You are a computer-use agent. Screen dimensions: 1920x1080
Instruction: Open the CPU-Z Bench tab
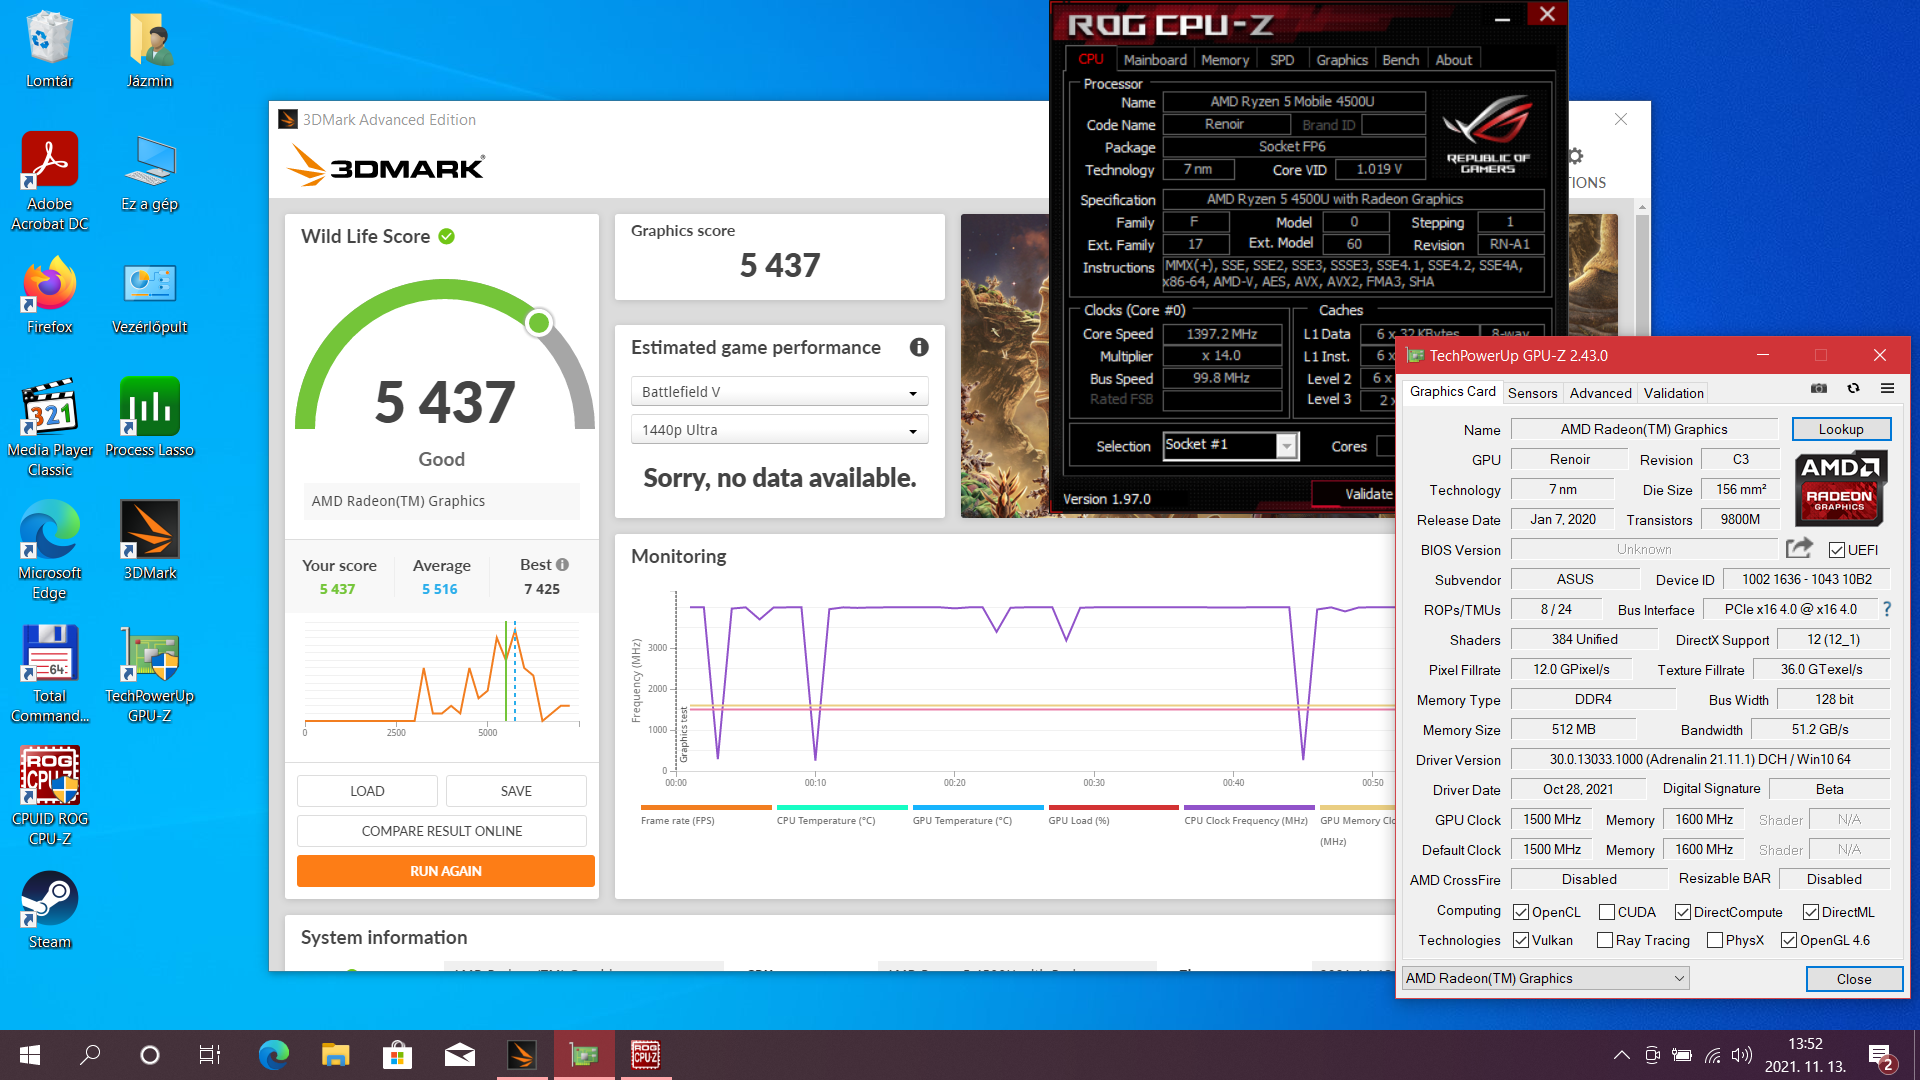(1401, 60)
